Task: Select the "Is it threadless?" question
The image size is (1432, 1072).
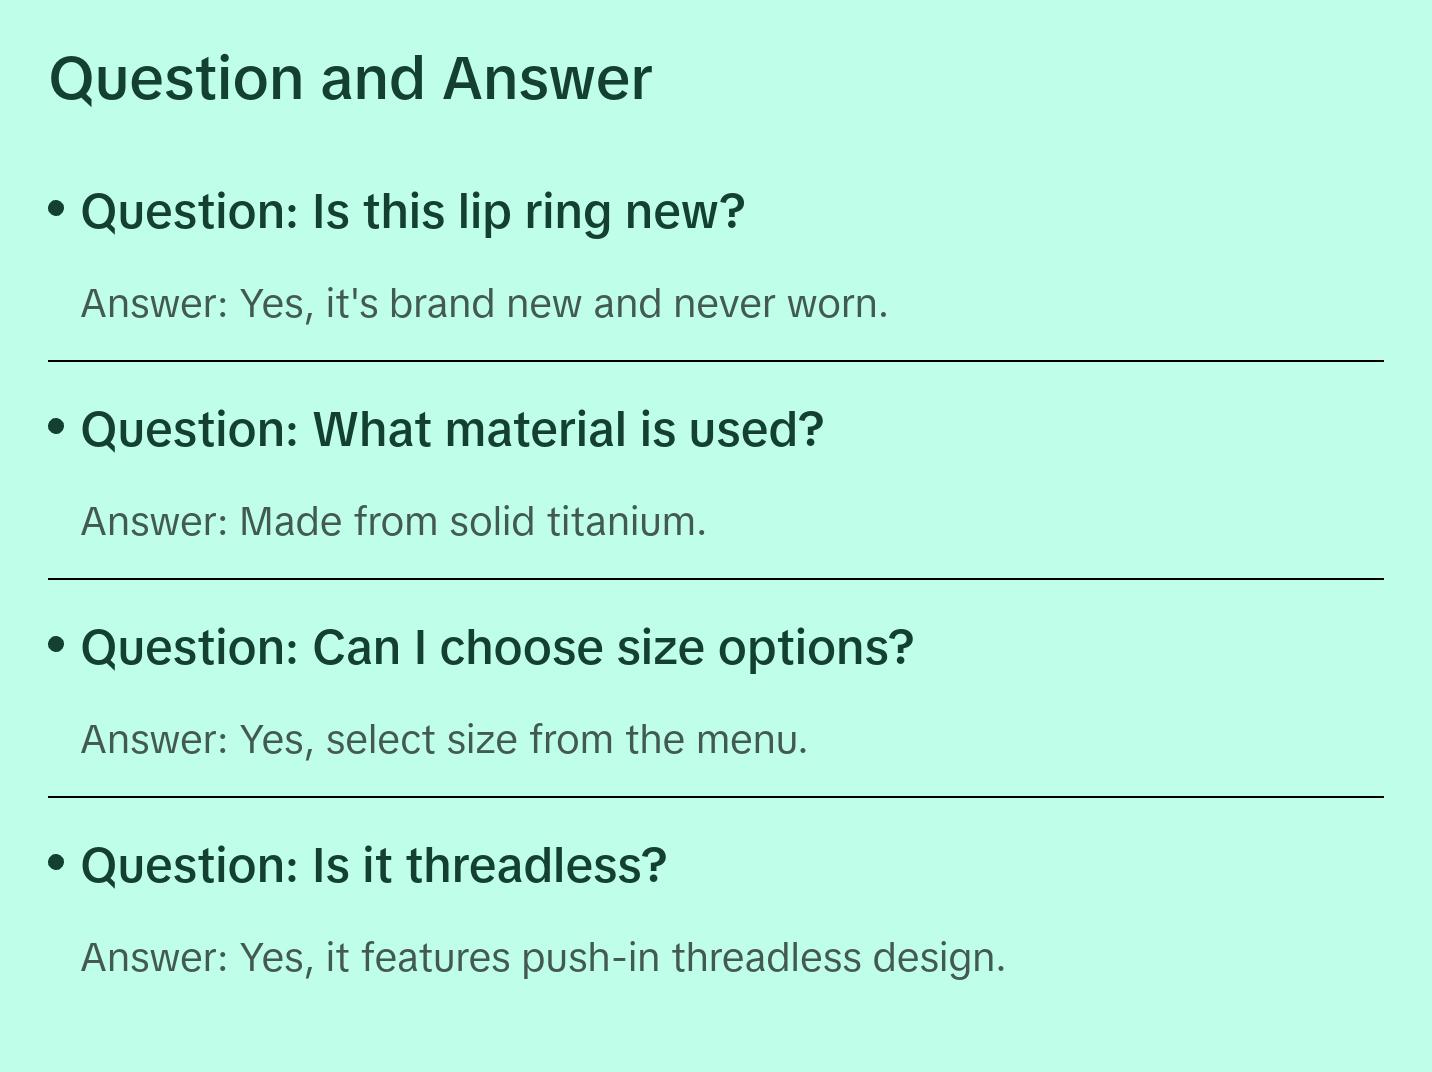Action: [x=373, y=866]
